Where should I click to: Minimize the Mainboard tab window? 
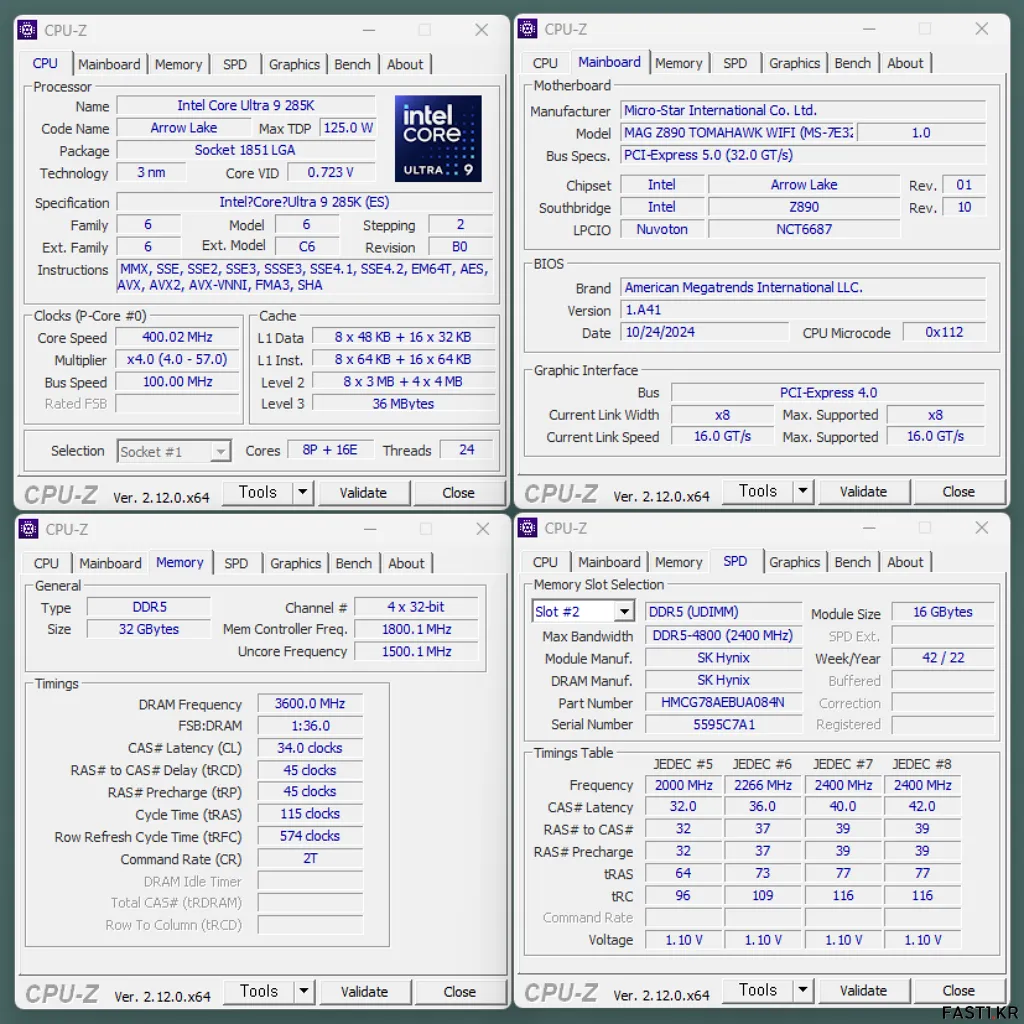tap(869, 29)
